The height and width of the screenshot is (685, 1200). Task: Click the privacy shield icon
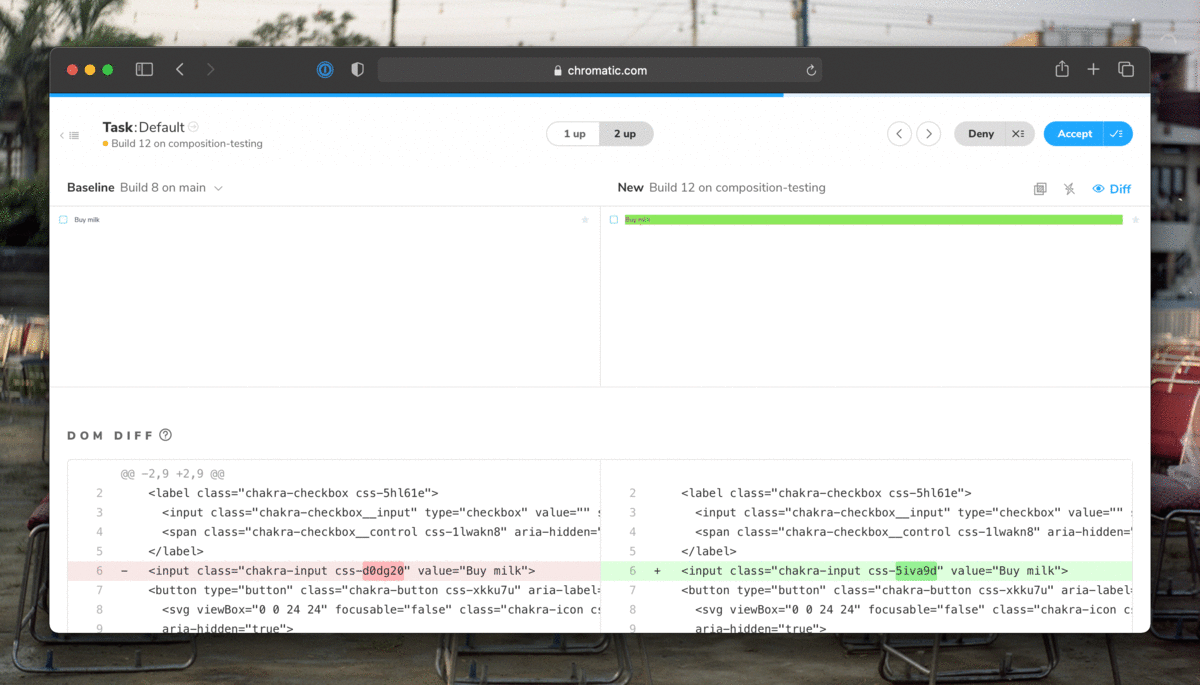click(357, 70)
